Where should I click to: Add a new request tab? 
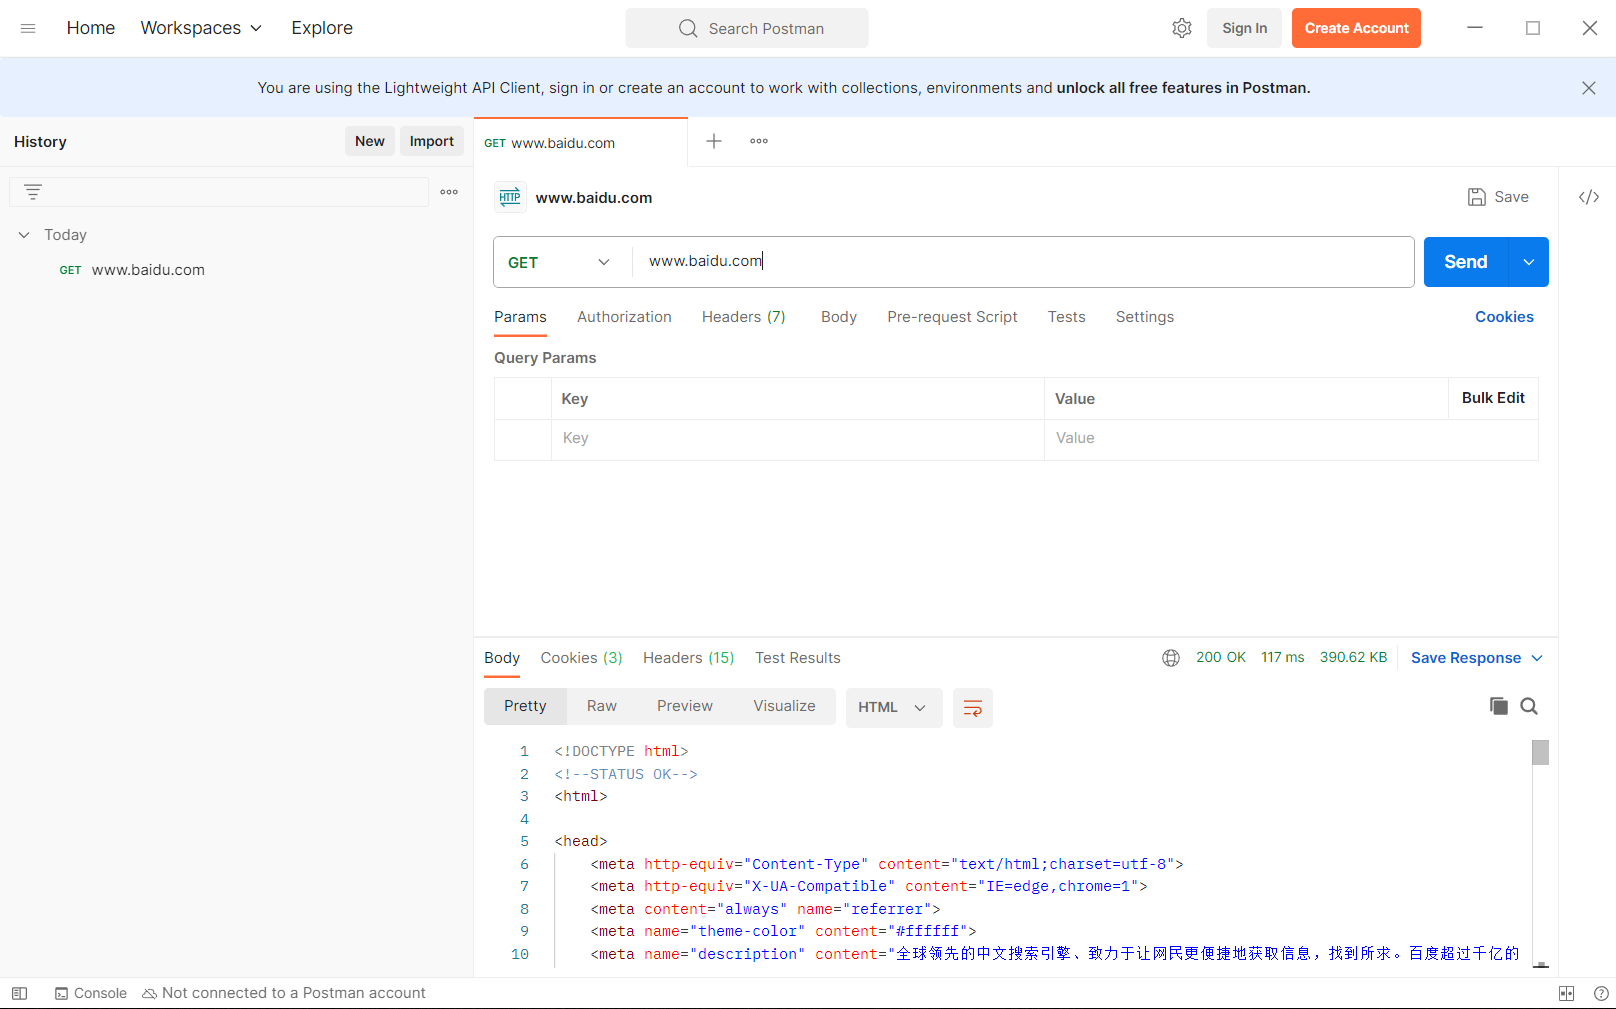click(x=714, y=141)
